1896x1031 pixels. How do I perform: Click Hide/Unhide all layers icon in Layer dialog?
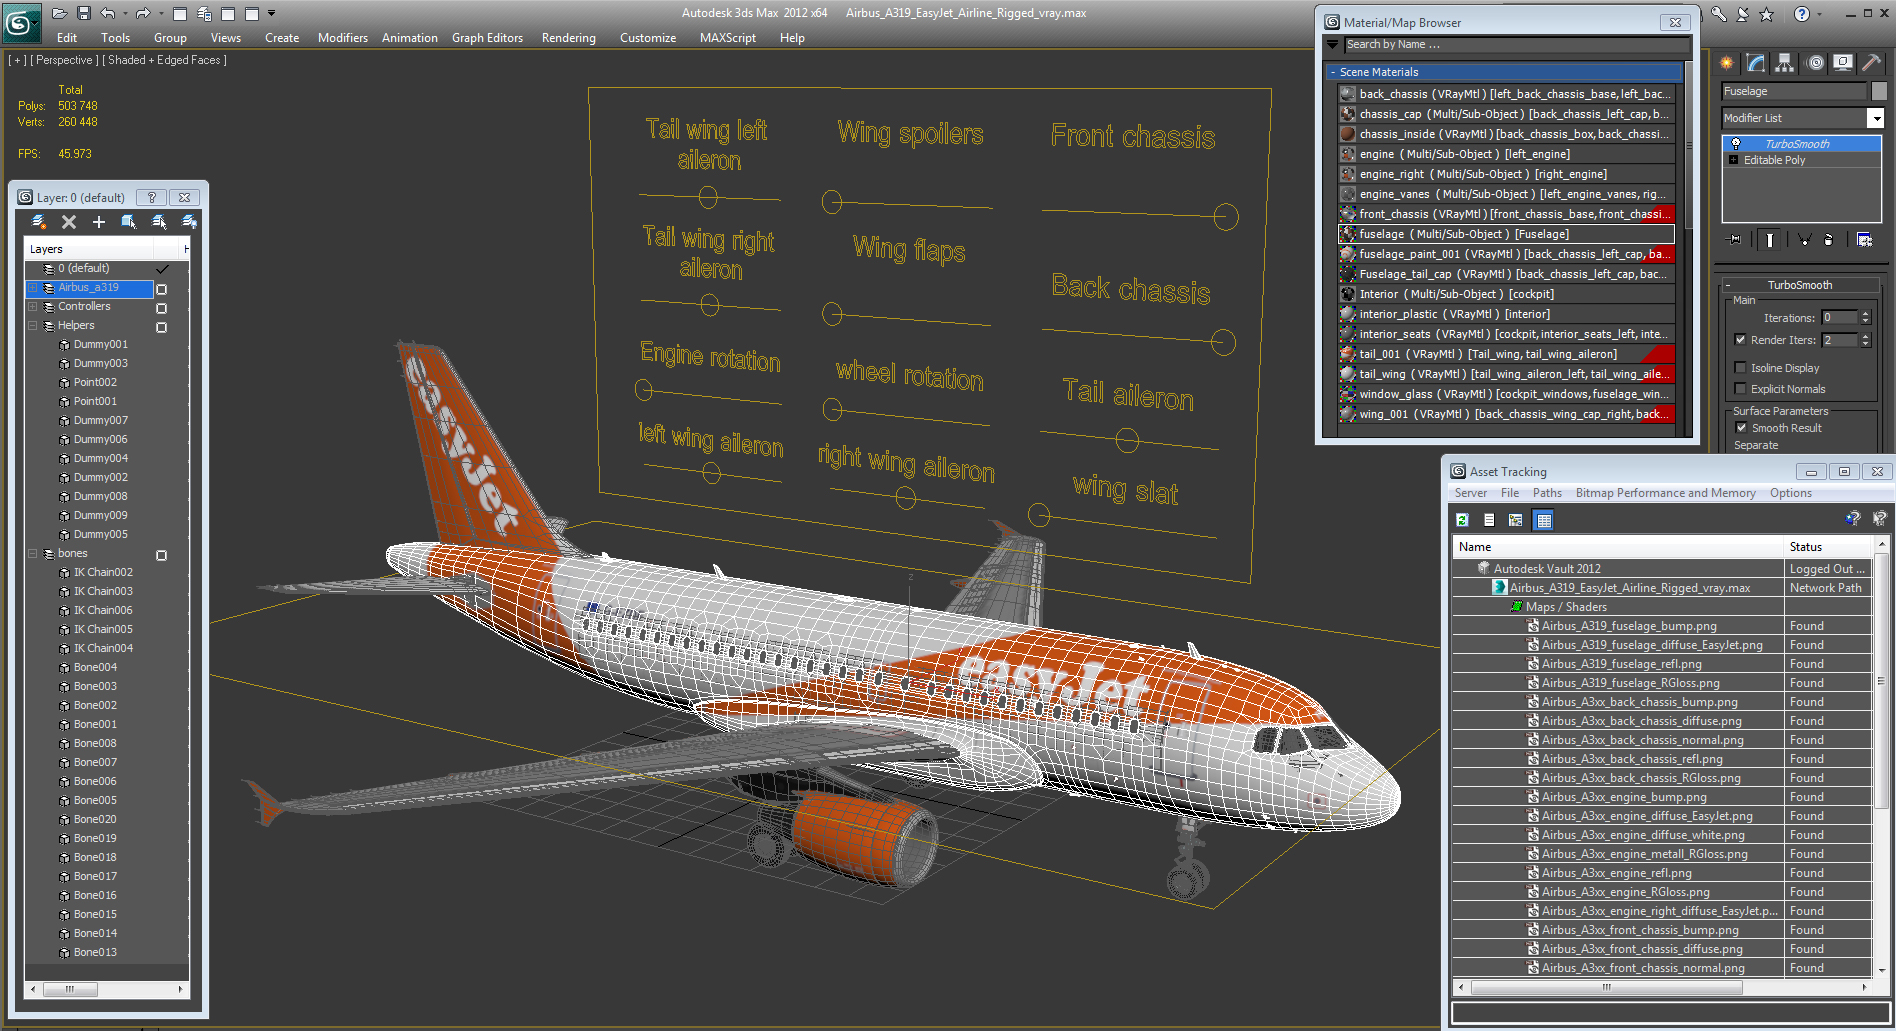point(189,221)
